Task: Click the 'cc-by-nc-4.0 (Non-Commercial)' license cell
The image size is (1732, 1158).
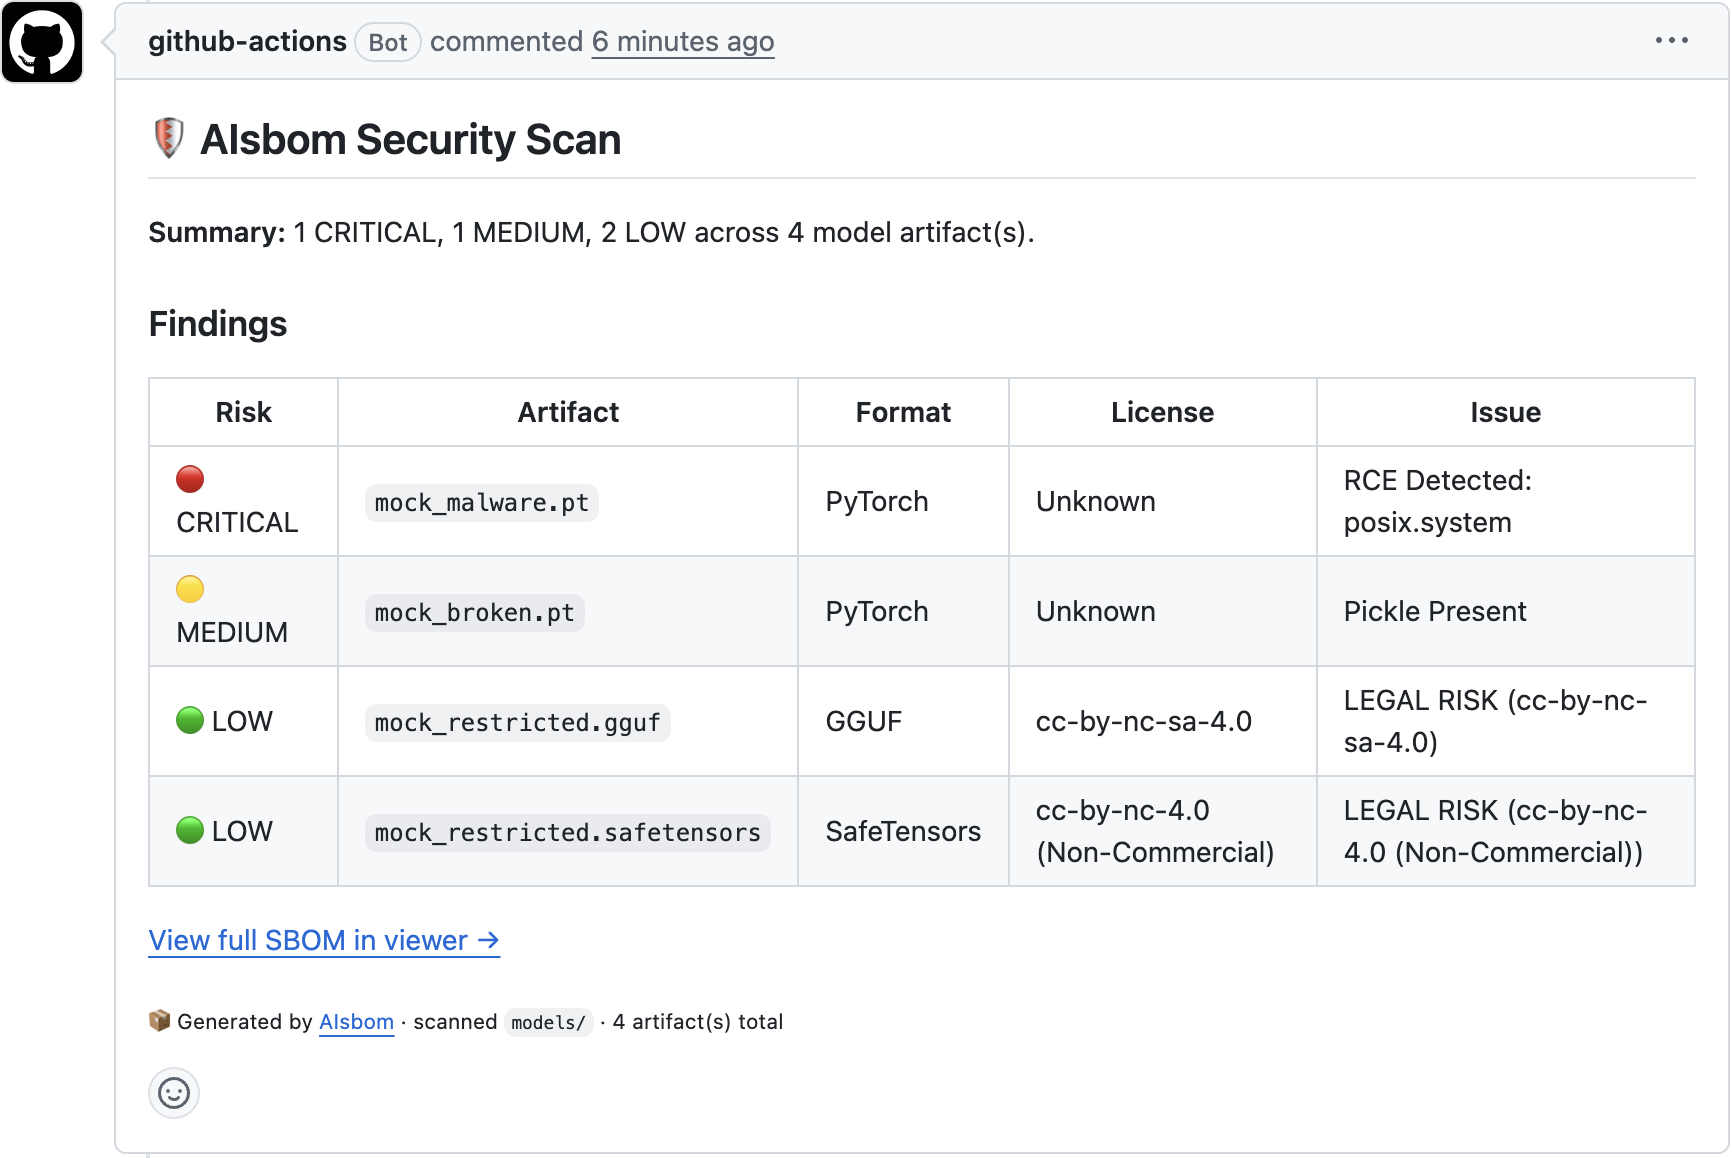Action: click(1162, 831)
